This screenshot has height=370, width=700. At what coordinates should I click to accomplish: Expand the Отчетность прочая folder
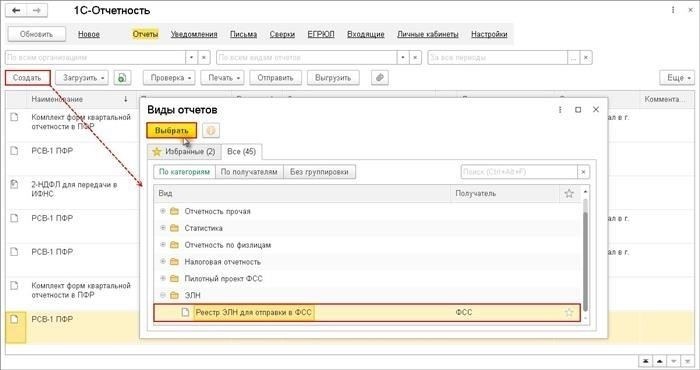point(163,211)
